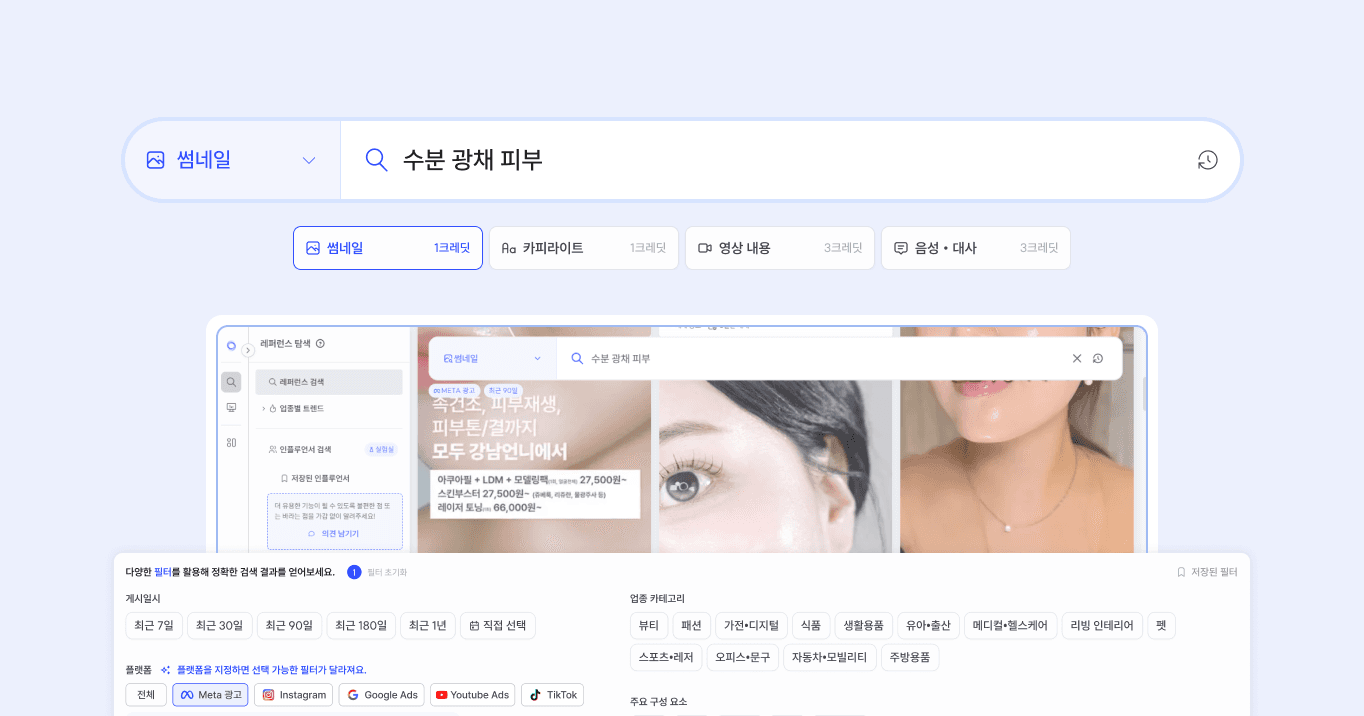The height and width of the screenshot is (716, 1364).
Task: Select the 주방용품 category chip
Action: coord(910,657)
